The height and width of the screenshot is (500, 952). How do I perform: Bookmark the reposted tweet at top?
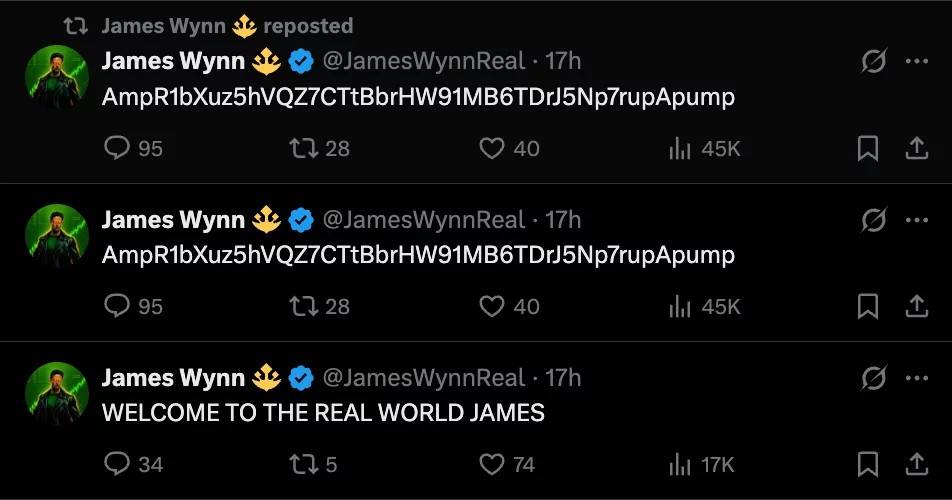(x=868, y=148)
